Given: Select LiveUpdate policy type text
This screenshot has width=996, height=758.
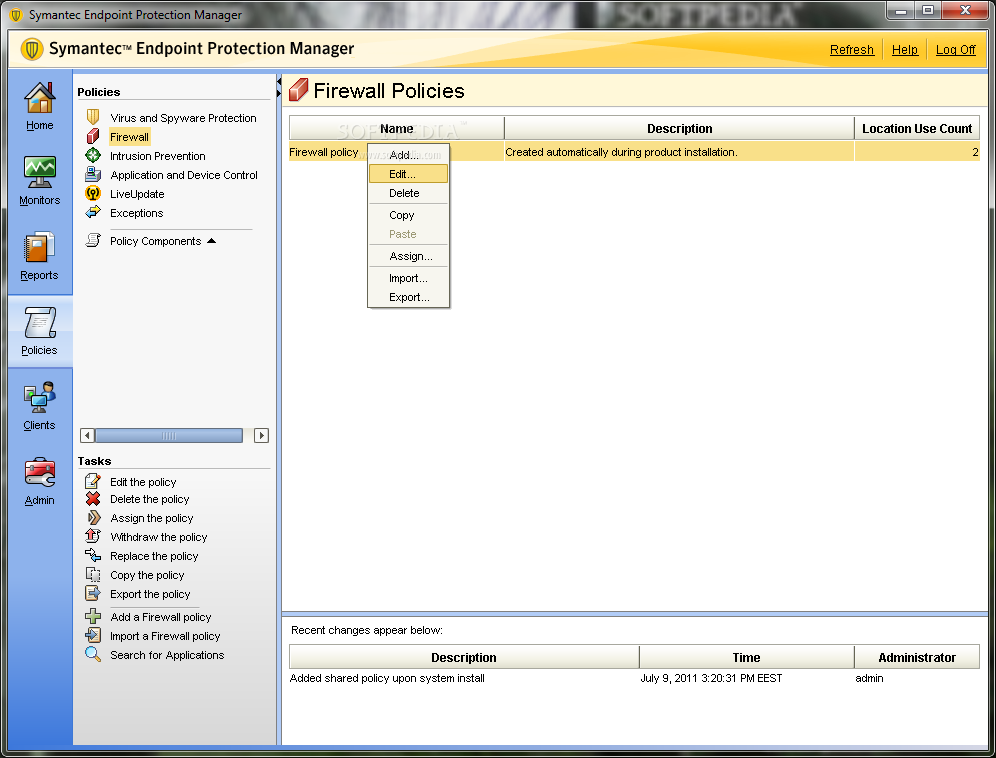Looking at the screenshot, I should tap(137, 194).
